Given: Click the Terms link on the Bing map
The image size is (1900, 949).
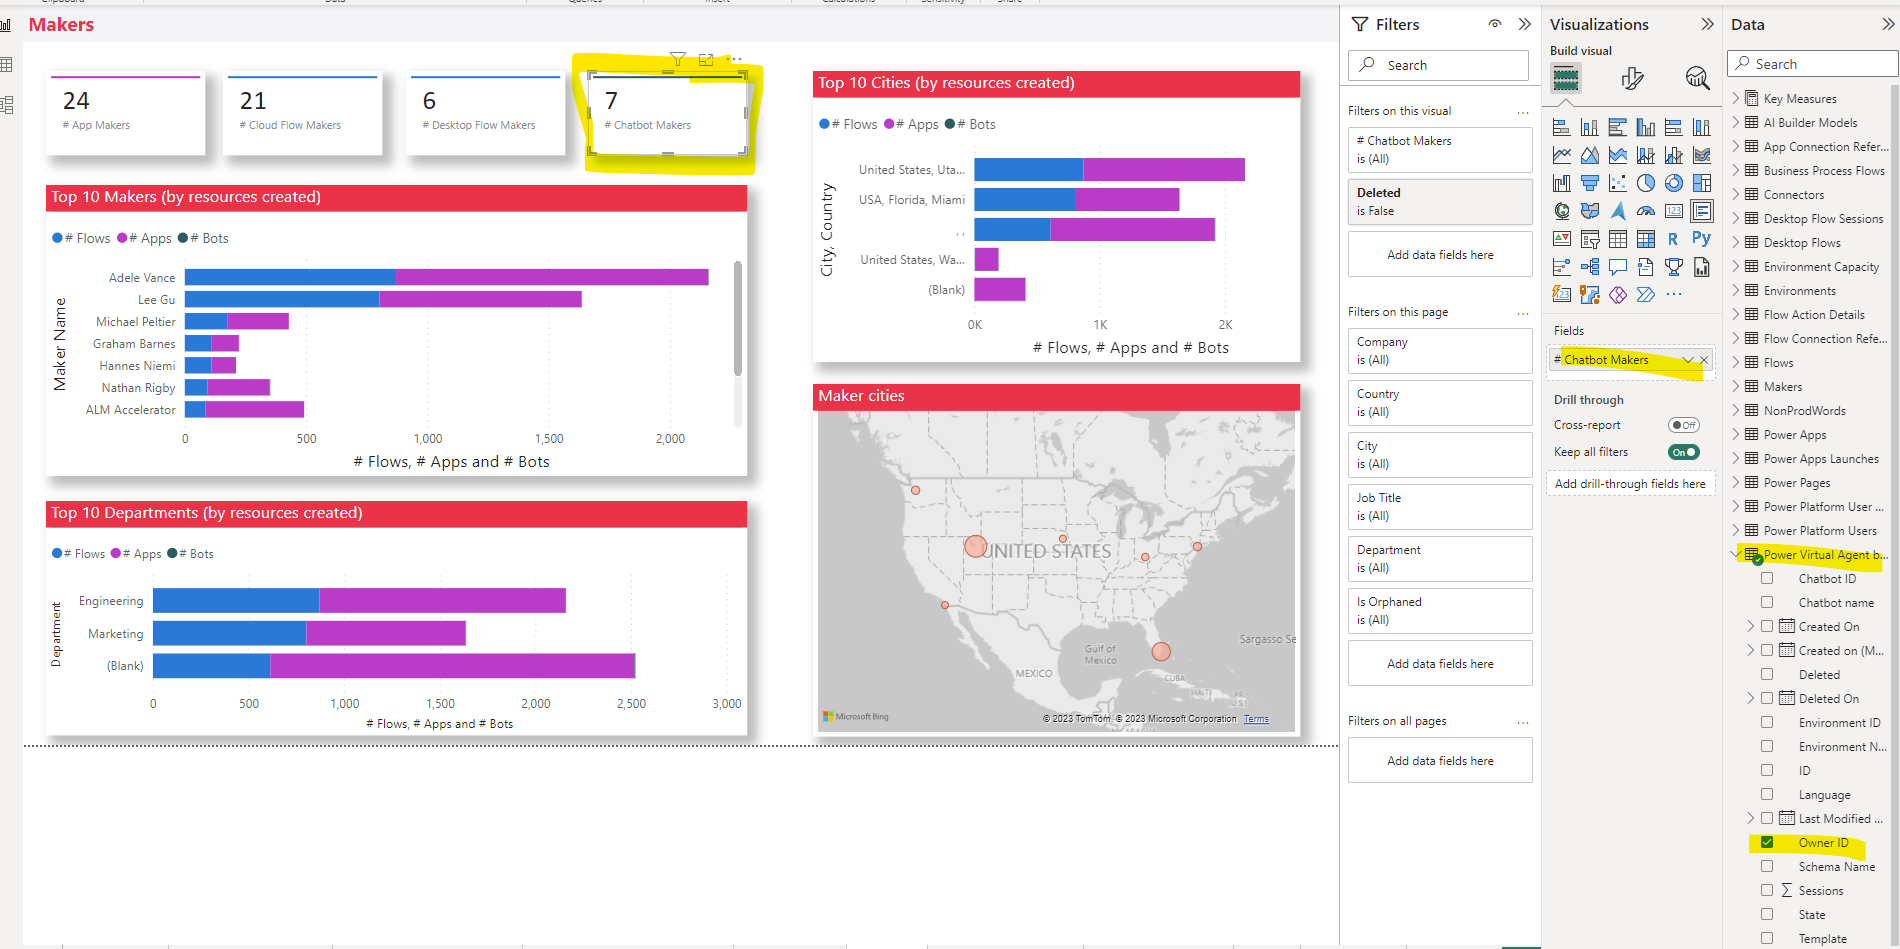Looking at the screenshot, I should click(1256, 718).
